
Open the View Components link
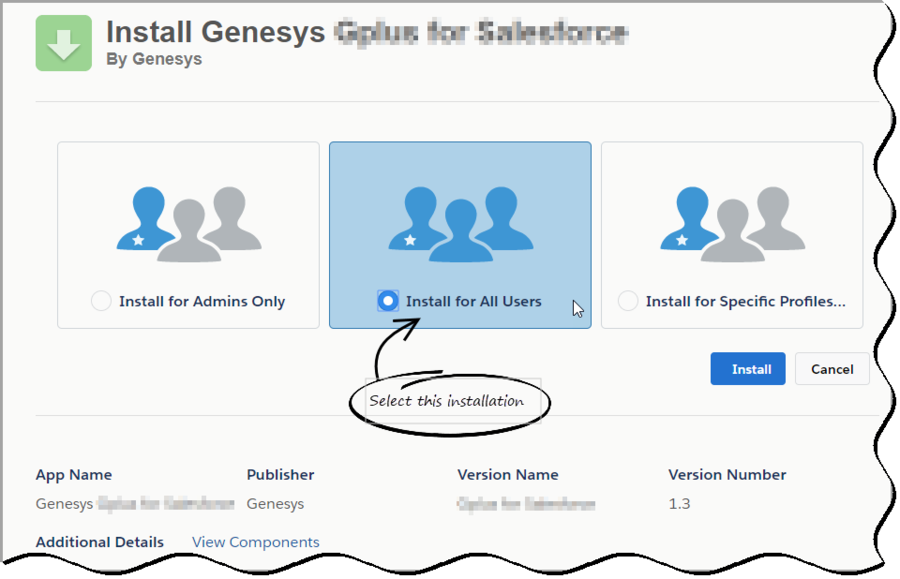[x=255, y=542]
